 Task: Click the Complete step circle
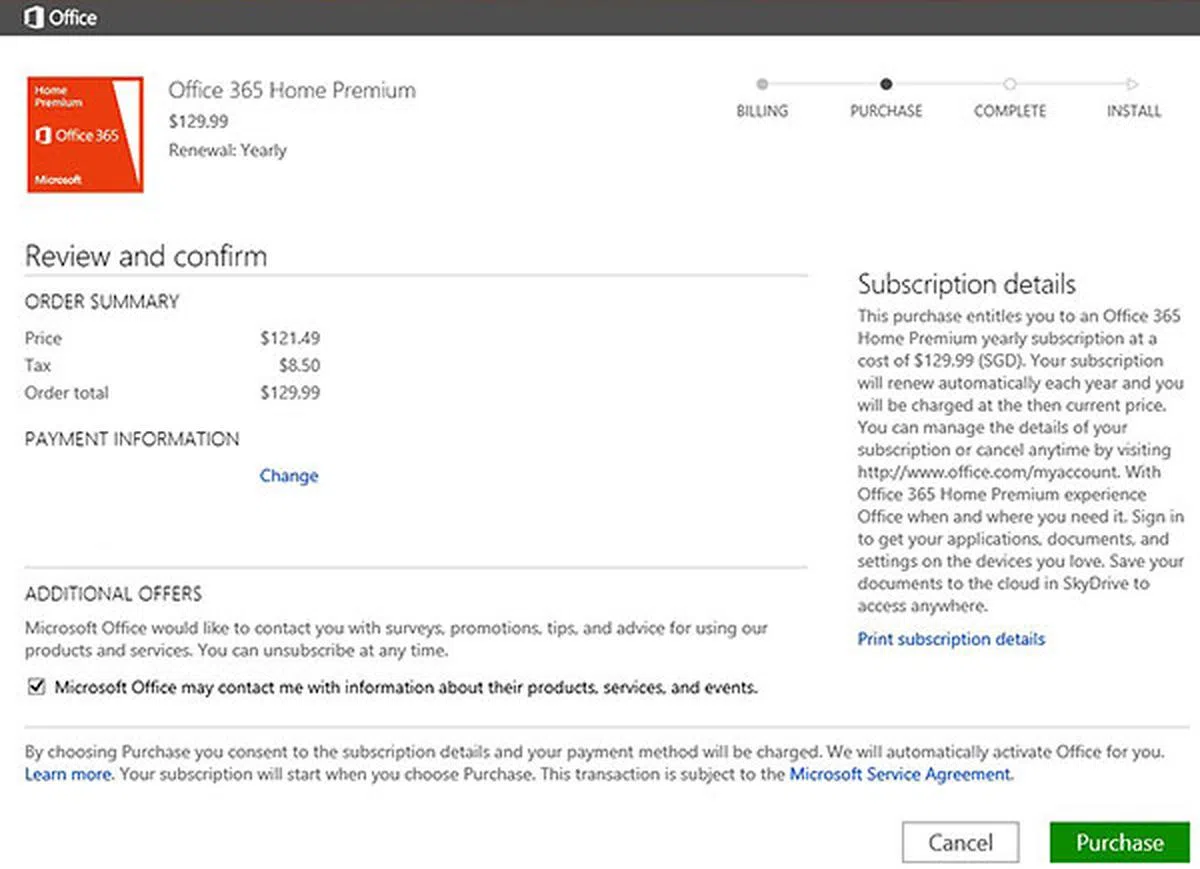1010,85
